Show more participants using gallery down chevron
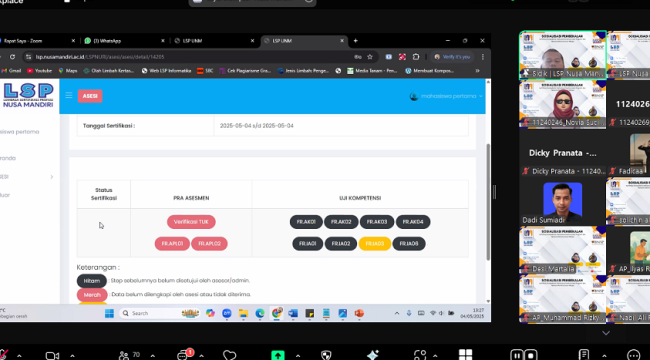 [606, 333]
